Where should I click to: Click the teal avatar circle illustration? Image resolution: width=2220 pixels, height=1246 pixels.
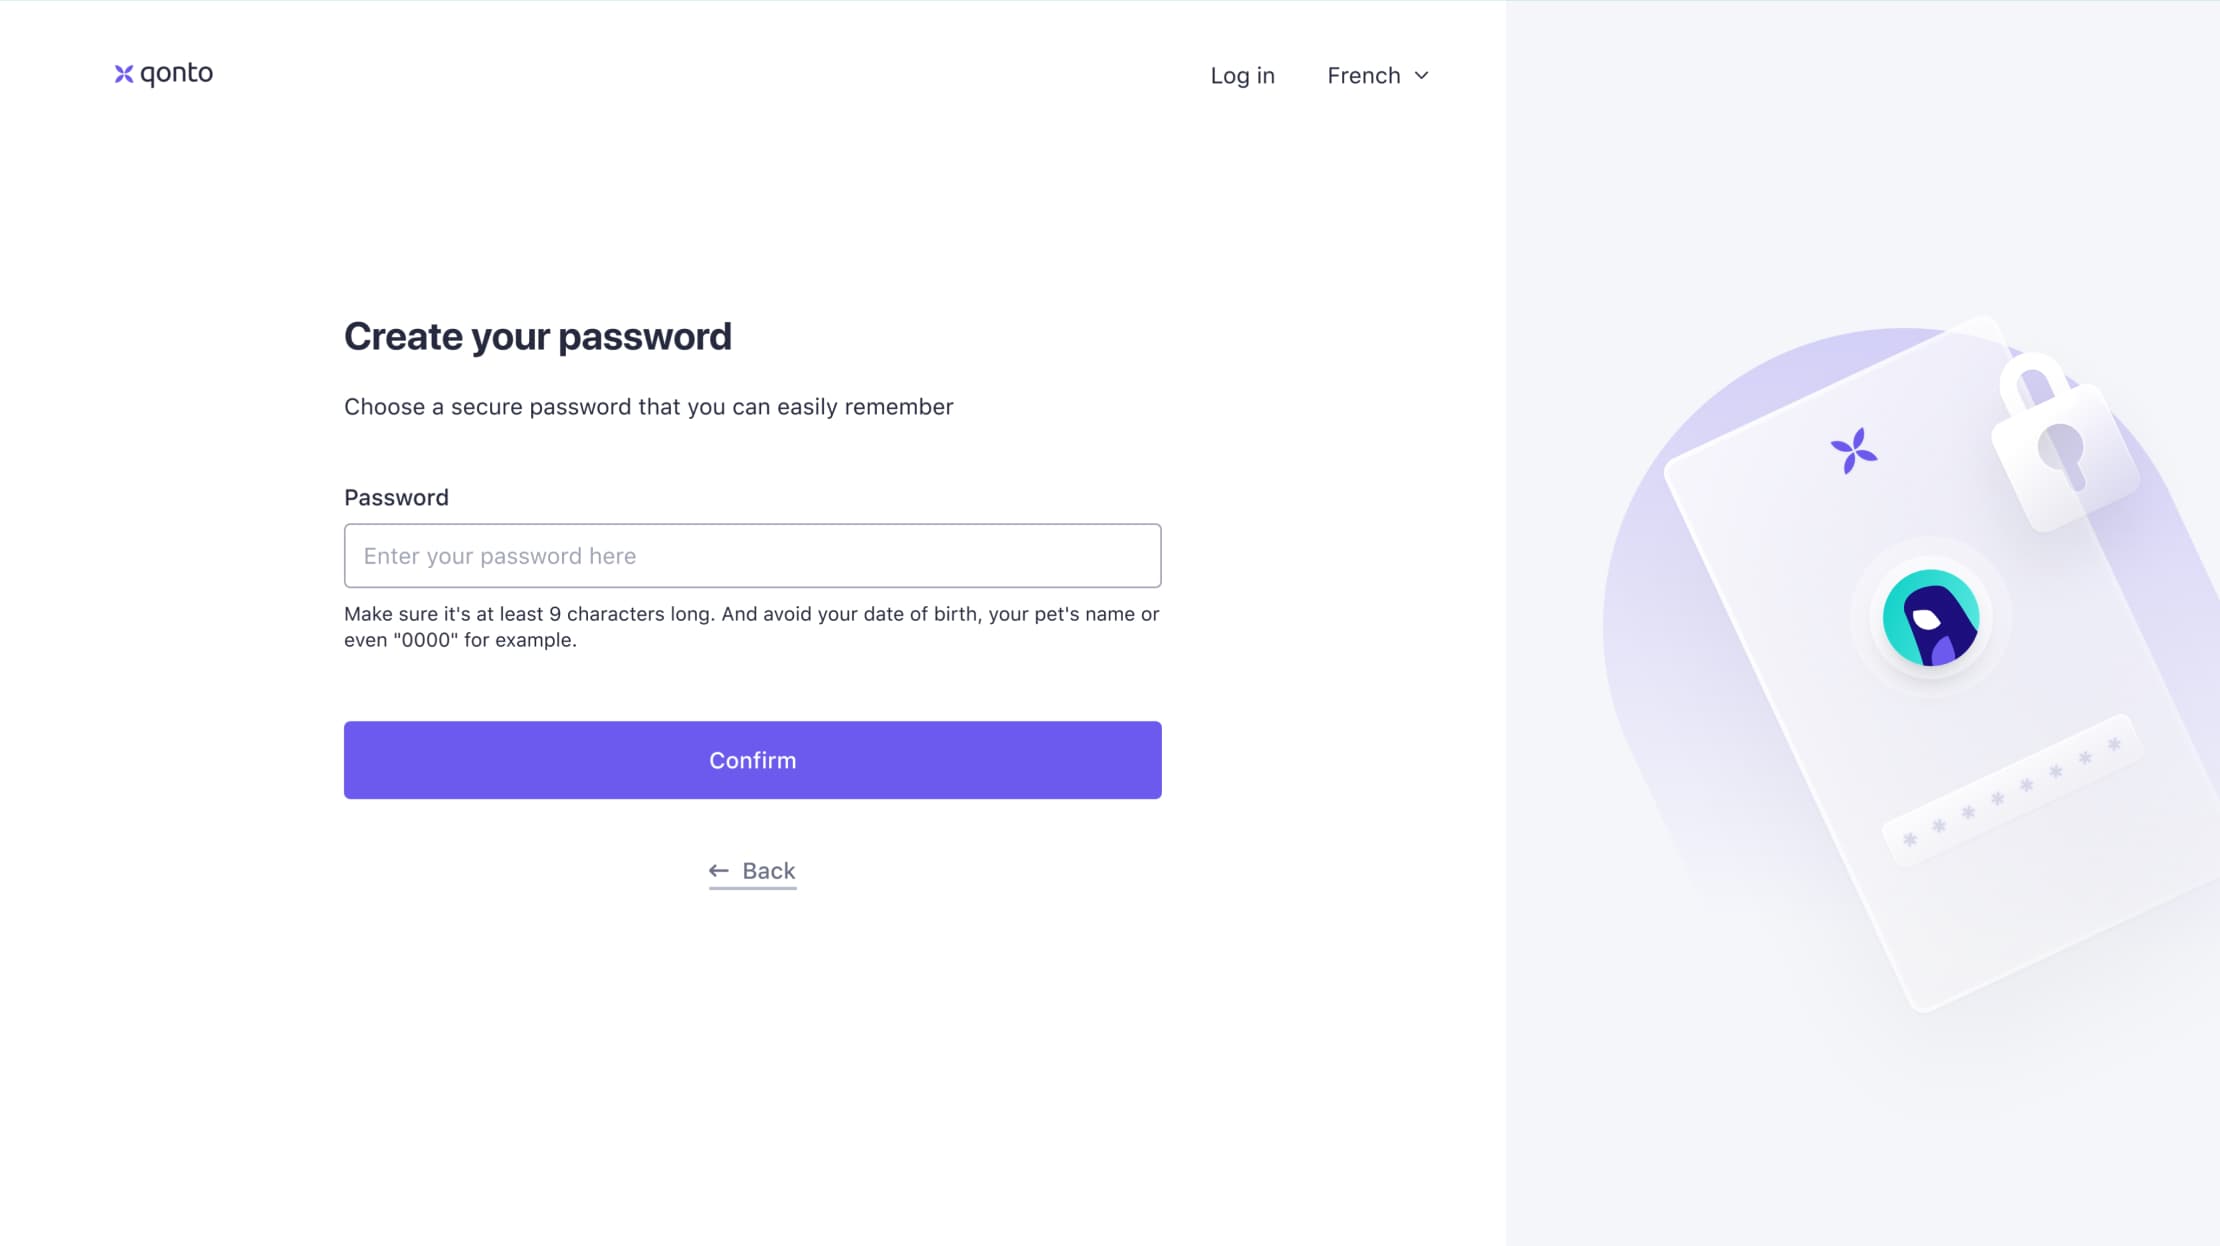tap(1930, 619)
